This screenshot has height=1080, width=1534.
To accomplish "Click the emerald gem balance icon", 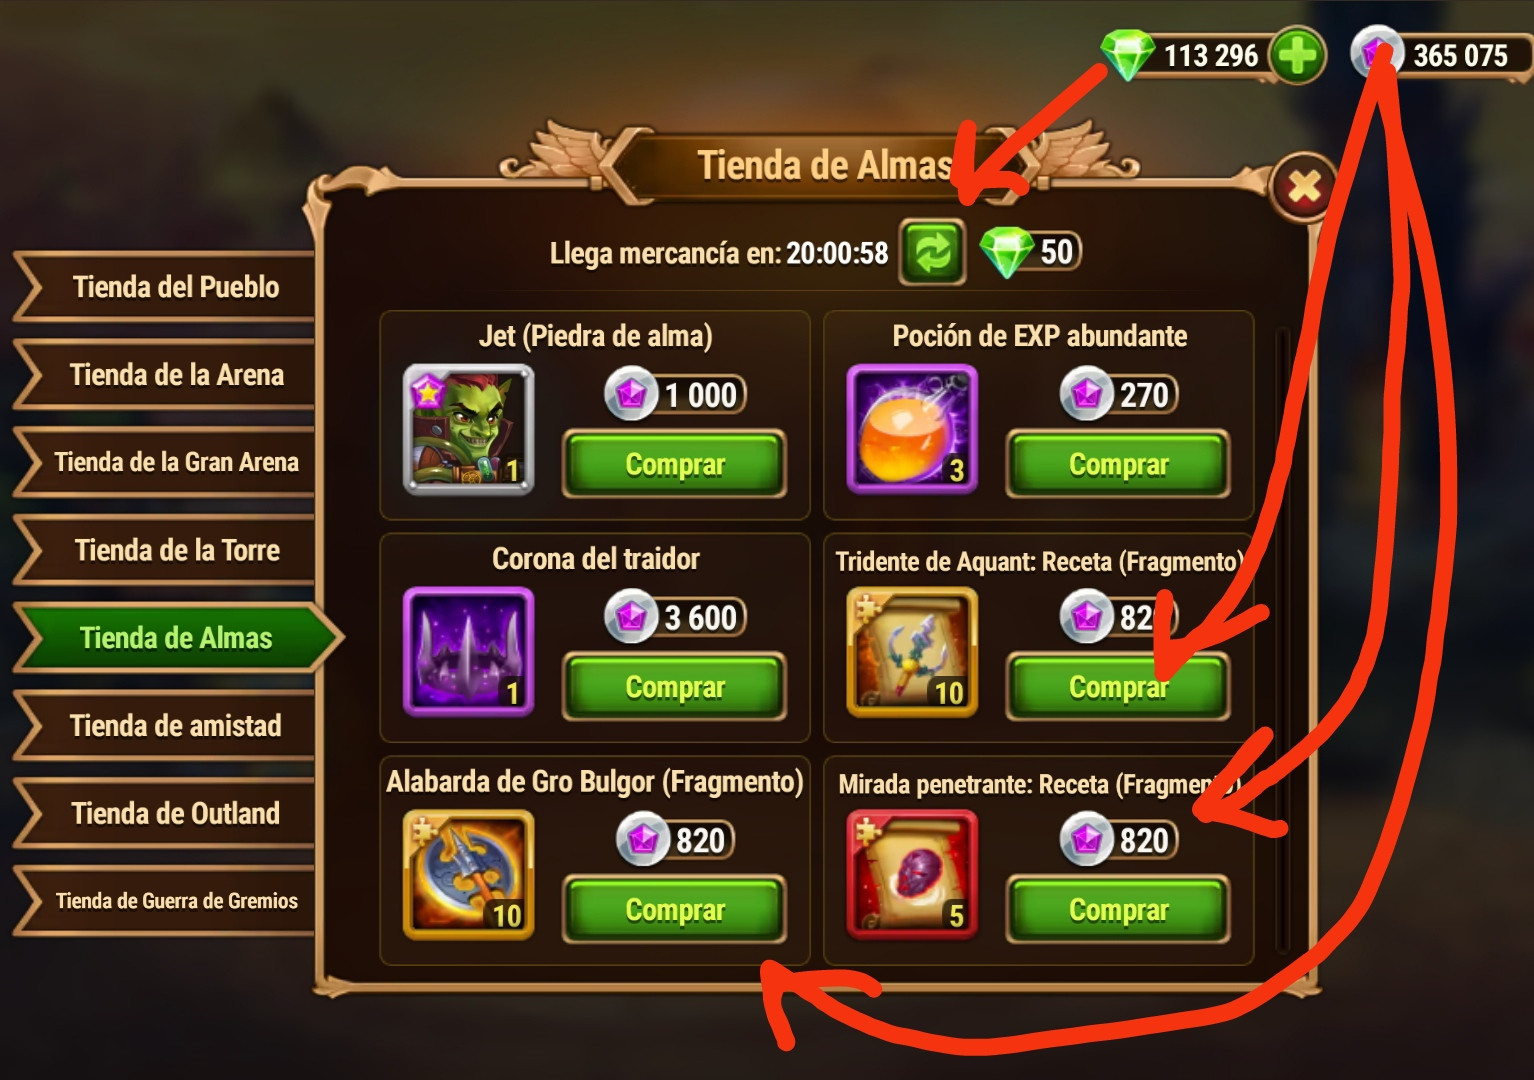I will click(x=1127, y=55).
